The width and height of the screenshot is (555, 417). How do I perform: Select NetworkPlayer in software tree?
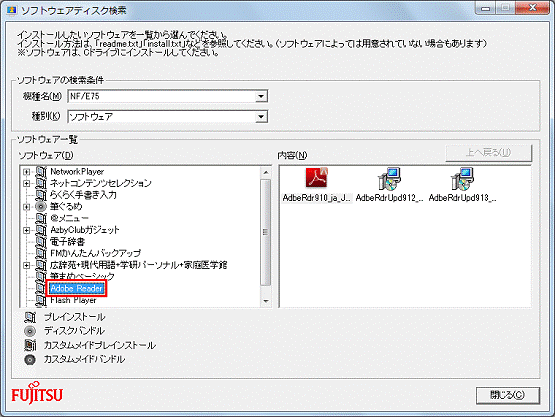click(77, 172)
